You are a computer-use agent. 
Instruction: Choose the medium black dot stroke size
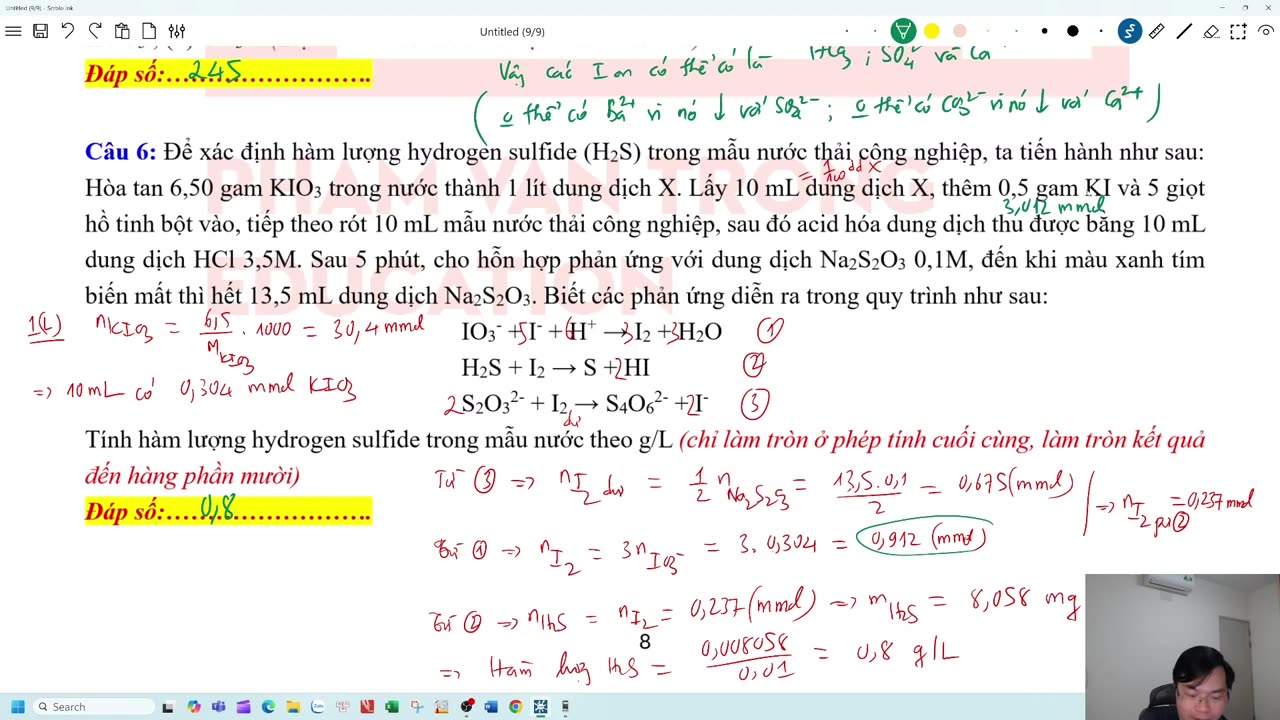tap(1044, 31)
